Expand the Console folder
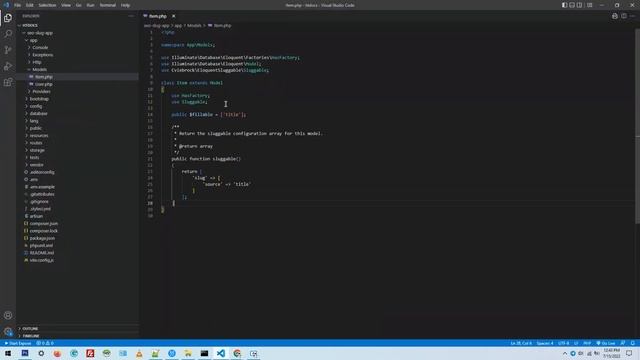Screen dimensions: 640x360 40,48
